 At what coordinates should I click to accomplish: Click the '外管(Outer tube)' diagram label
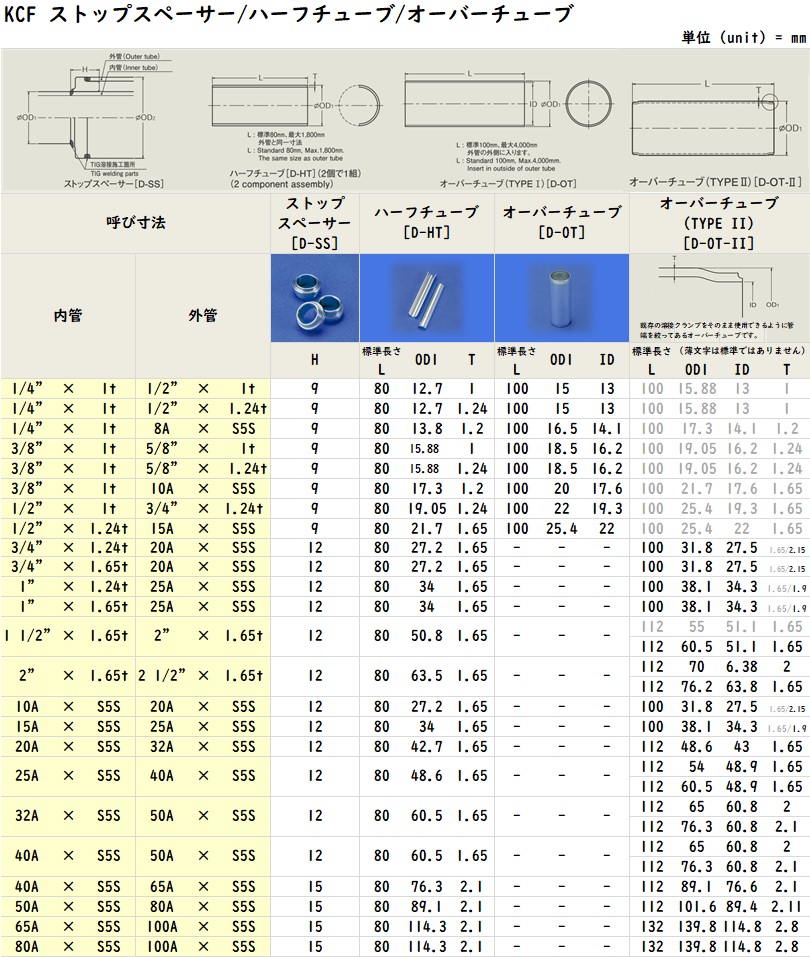pos(134,56)
